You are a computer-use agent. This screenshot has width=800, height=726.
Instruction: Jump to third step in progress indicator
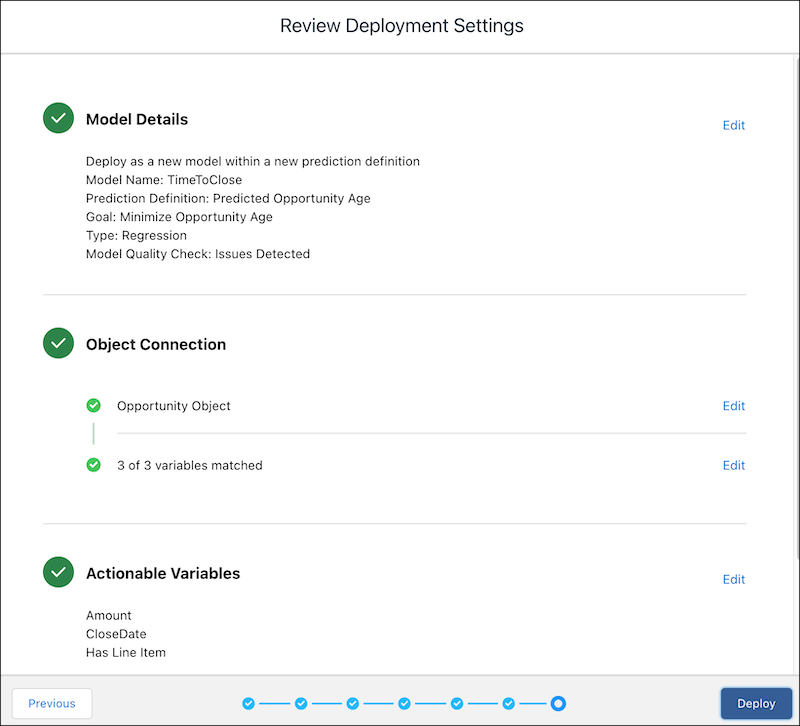pyautogui.click(x=353, y=704)
